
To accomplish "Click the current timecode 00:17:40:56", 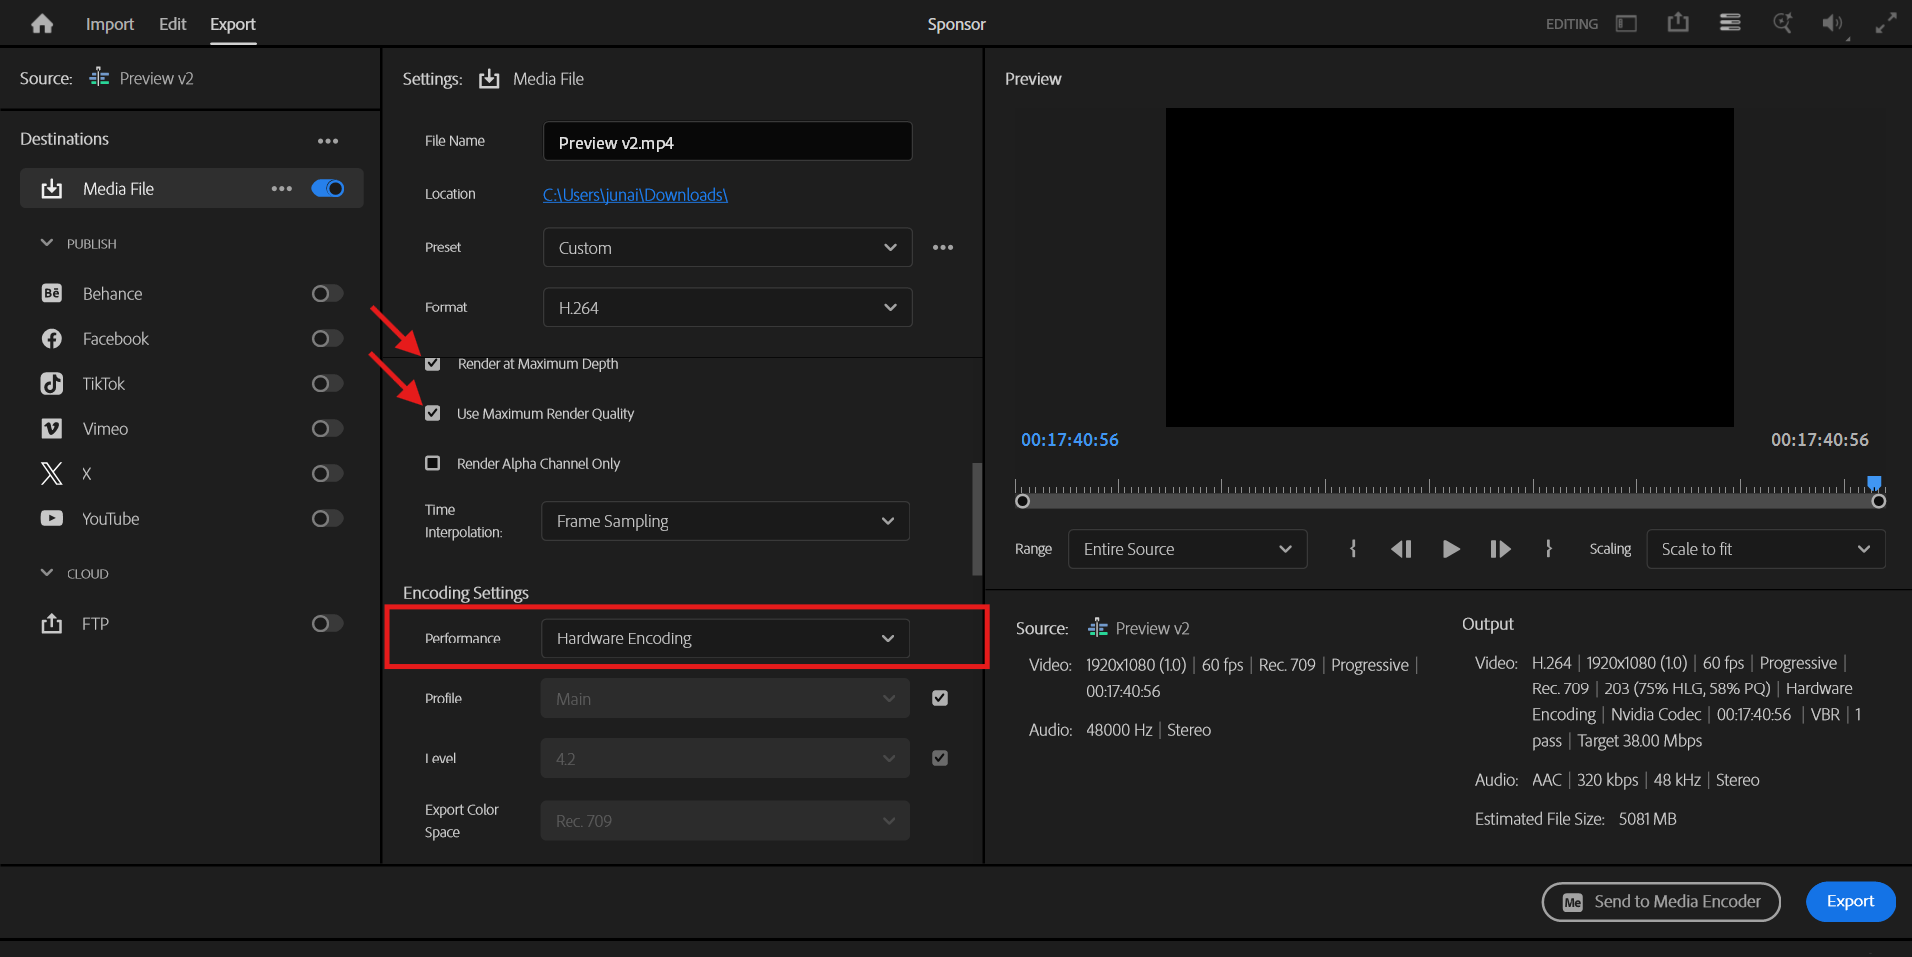I will tap(1069, 440).
